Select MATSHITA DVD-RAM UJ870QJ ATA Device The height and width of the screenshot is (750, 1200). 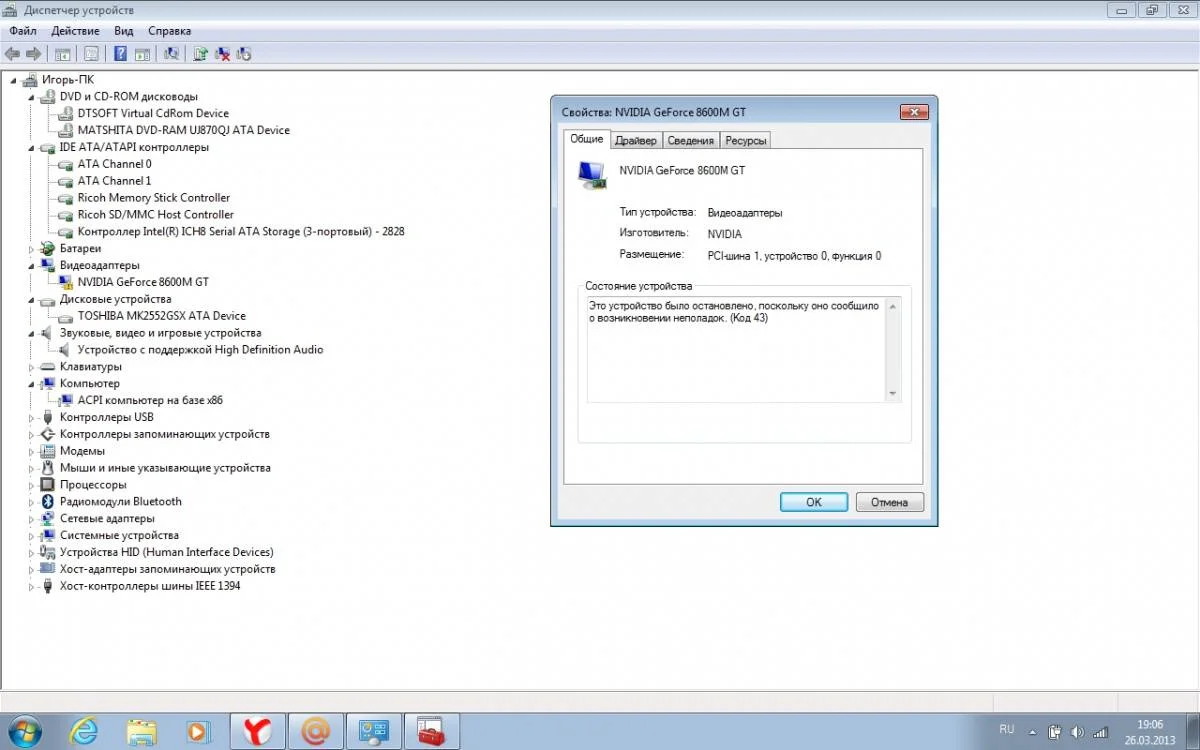(183, 130)
